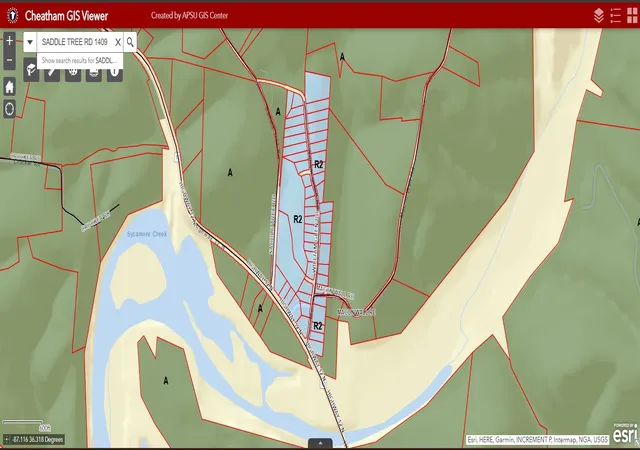Activate the My Location compass button
Viewport: 640px width, 450px height.
coord(9,109)
